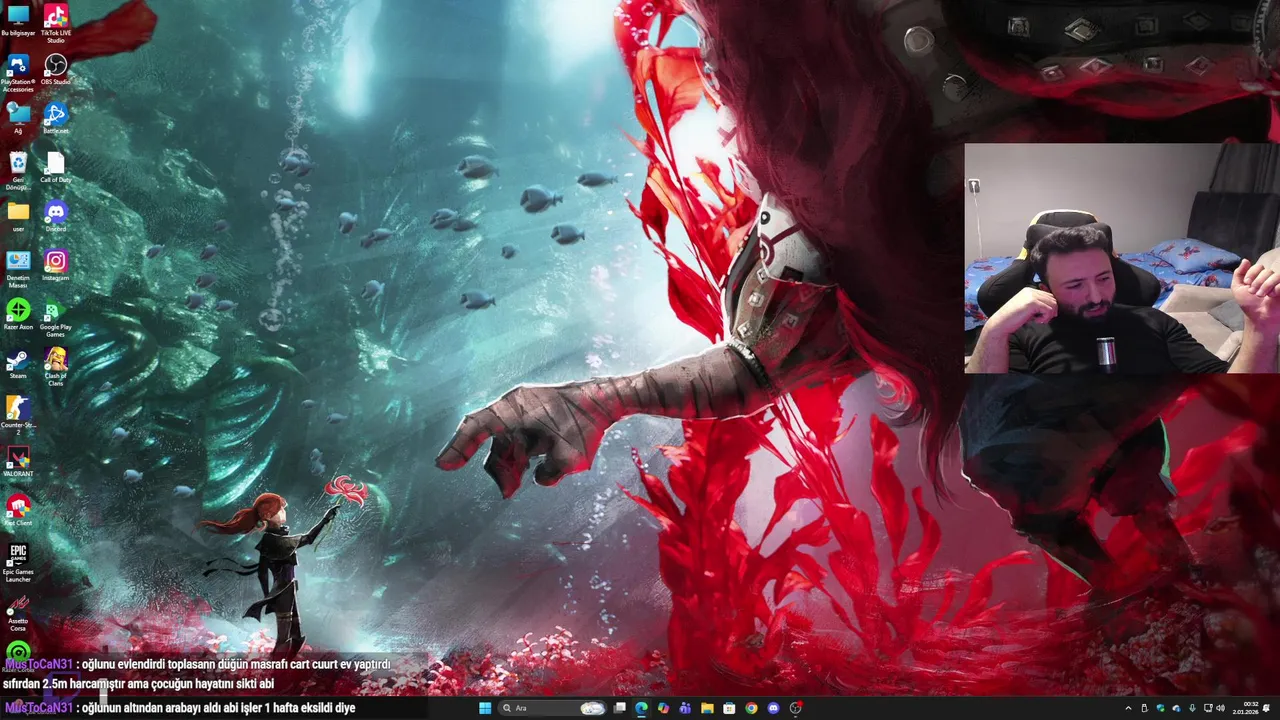This screenshot has height=720, width=1280.
Task: Select the Epic Games Launcher shortcut
Action: coord(18,563)
